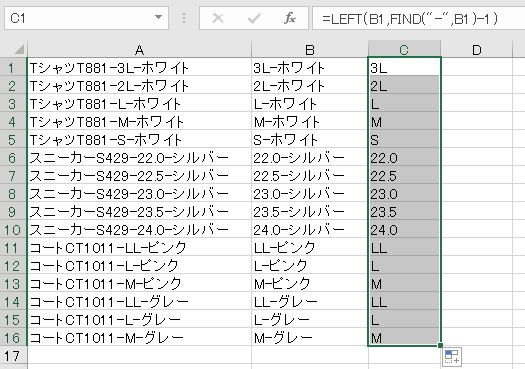
Task: Open the Auto Fill Options button
Action: click(x=452, y=357)
